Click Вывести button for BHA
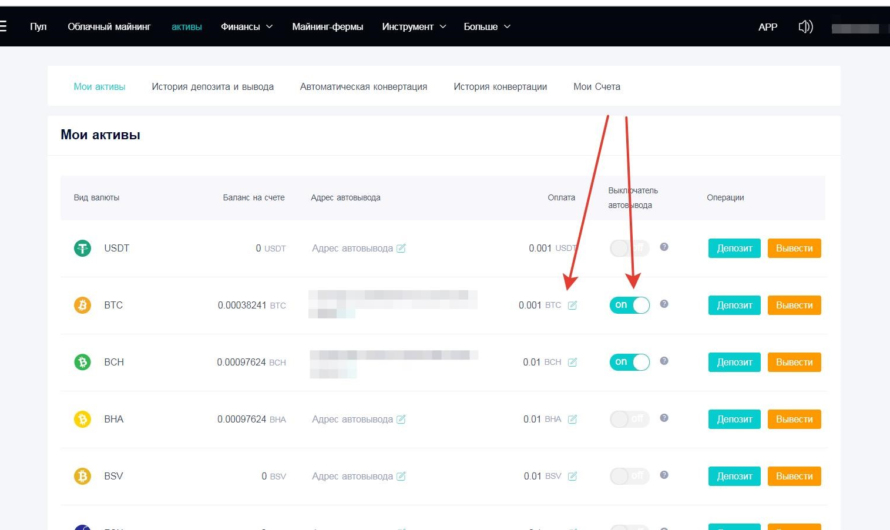The width and height of the screenshot is (890, 530). tap(794, 419)
